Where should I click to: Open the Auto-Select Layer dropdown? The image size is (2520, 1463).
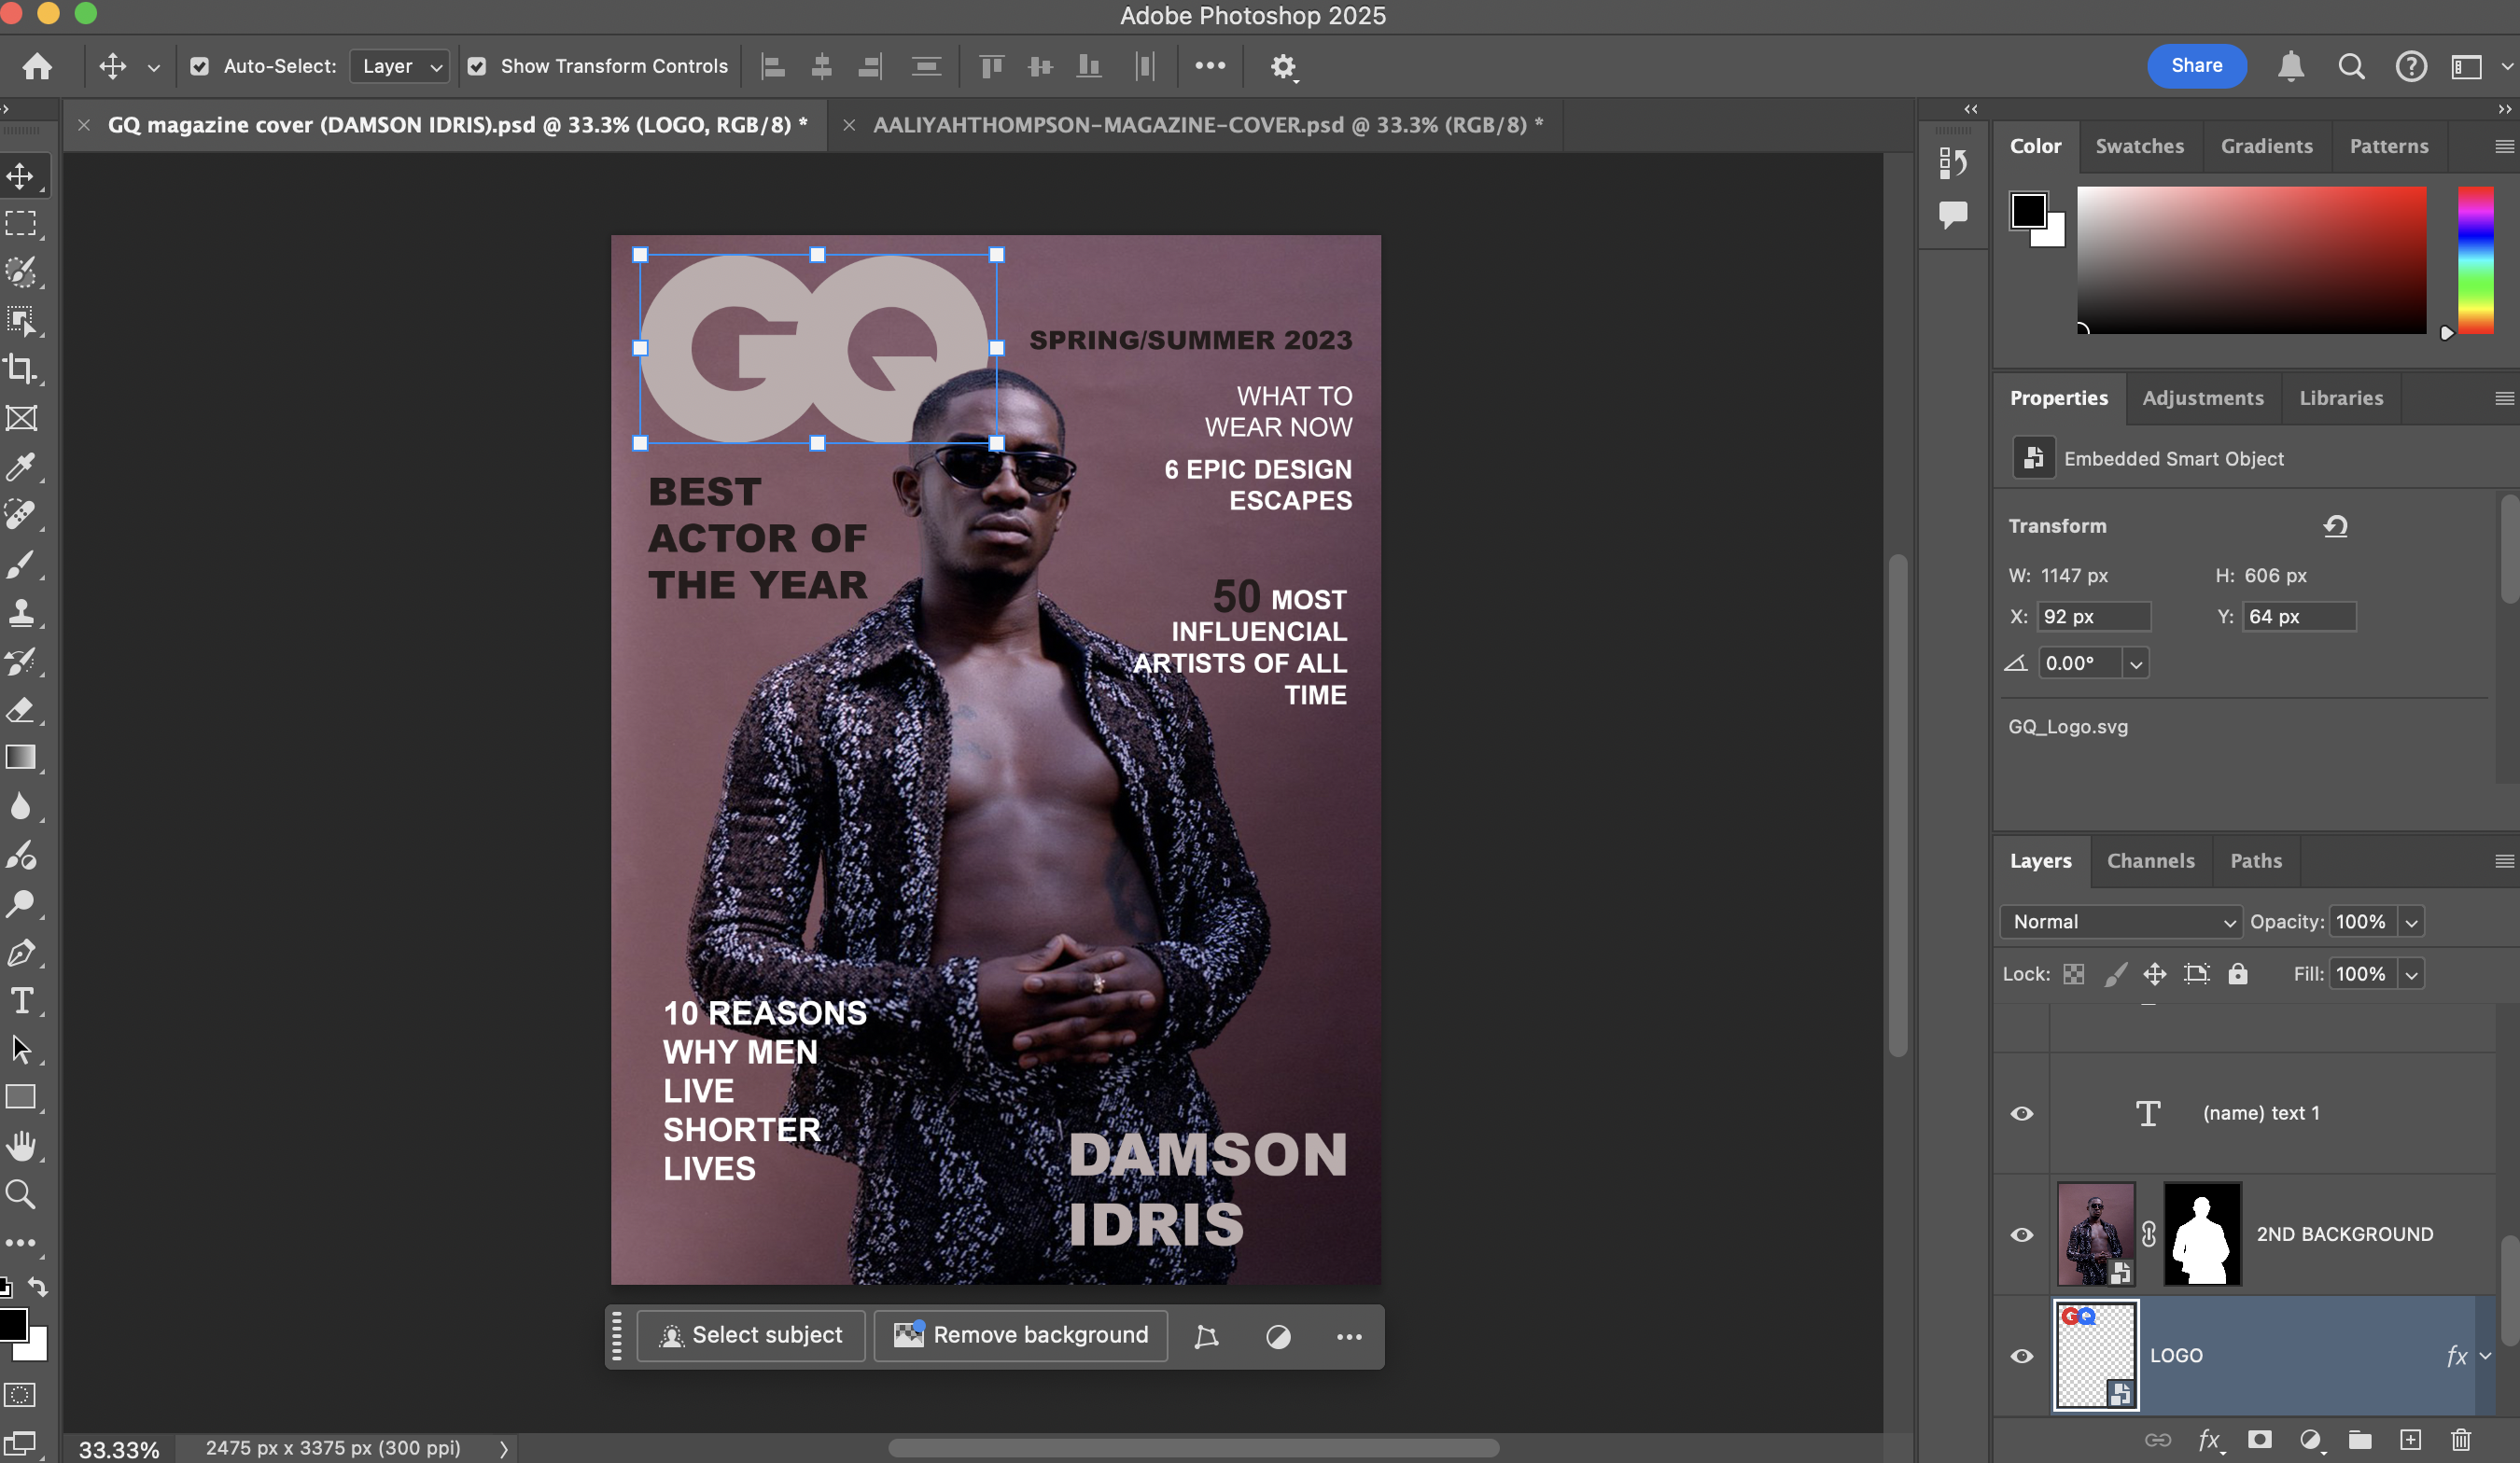click(x=400, y=66)
